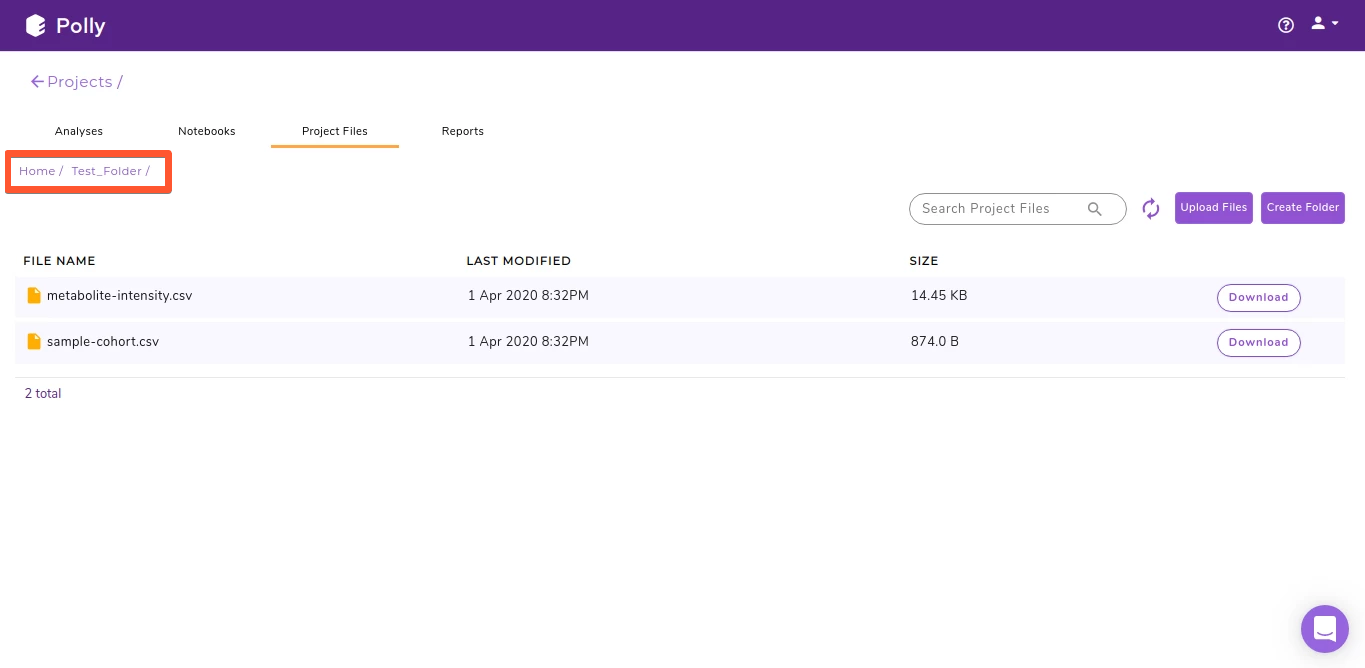Screen dimensions: 1365x668
Task: Switch to the Notebooks tab
Action: 206,131
